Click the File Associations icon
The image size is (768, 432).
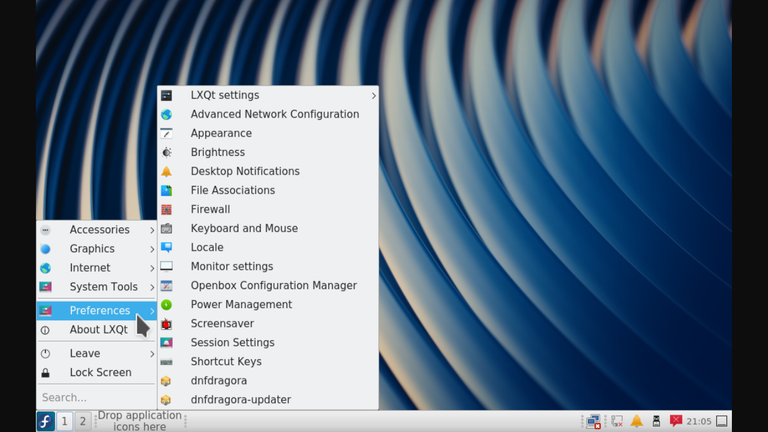167,191
